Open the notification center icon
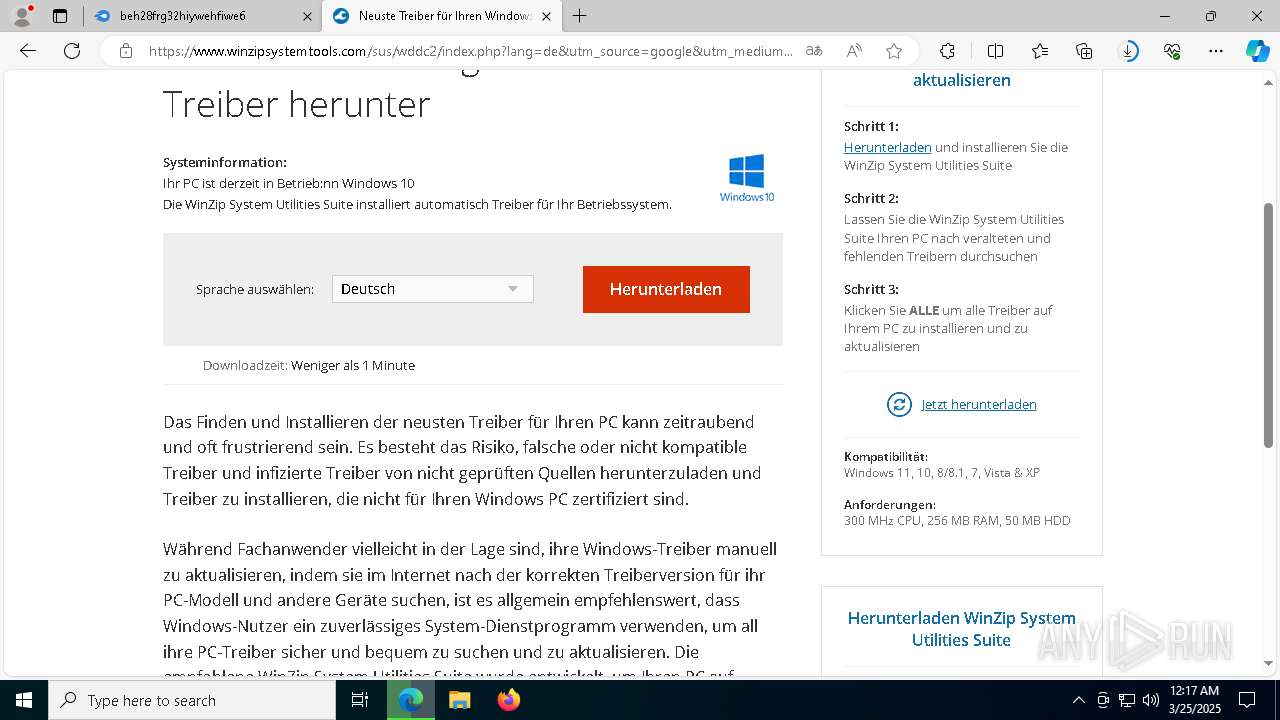 click(1247, 700)
